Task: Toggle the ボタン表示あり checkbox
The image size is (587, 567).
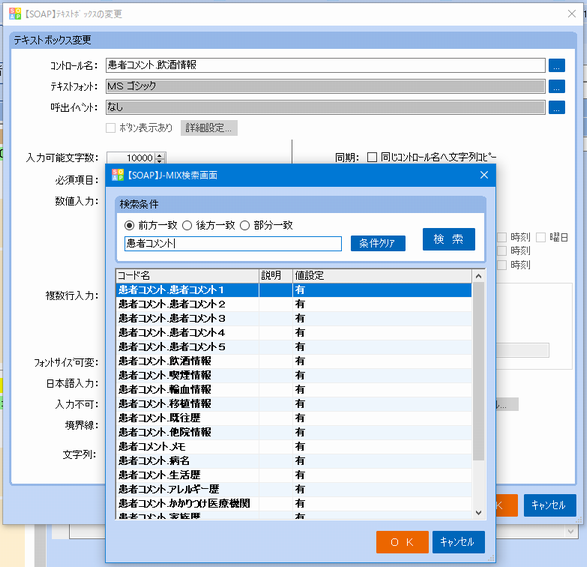Action: click(x=110, y=128)
